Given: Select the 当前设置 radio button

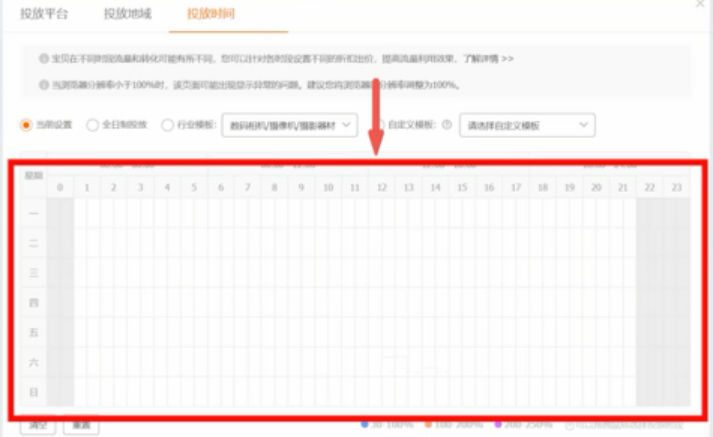Looking at the screenshot, I should pyautogui.click(x=27, y=125).
